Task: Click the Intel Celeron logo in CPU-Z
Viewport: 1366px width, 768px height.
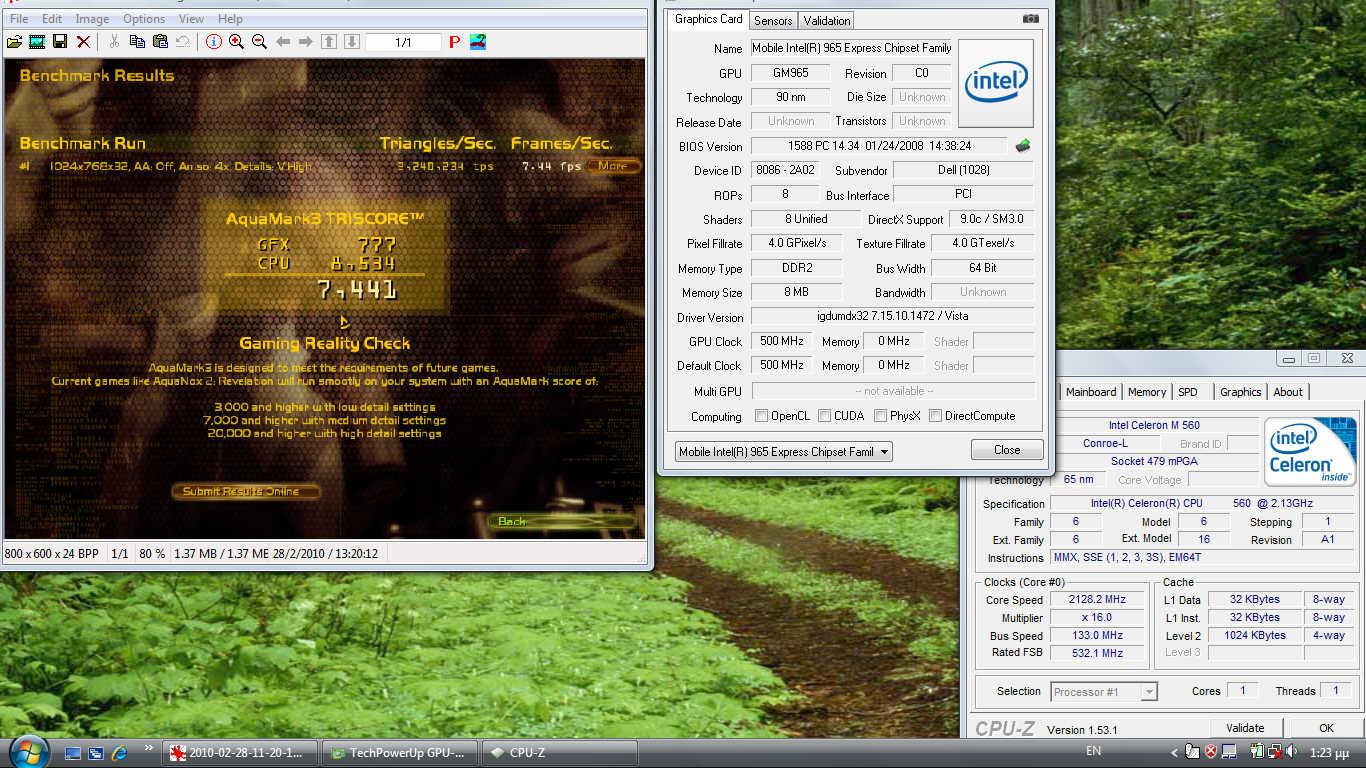Action: pyautogui.click(x=1310, y=450)
